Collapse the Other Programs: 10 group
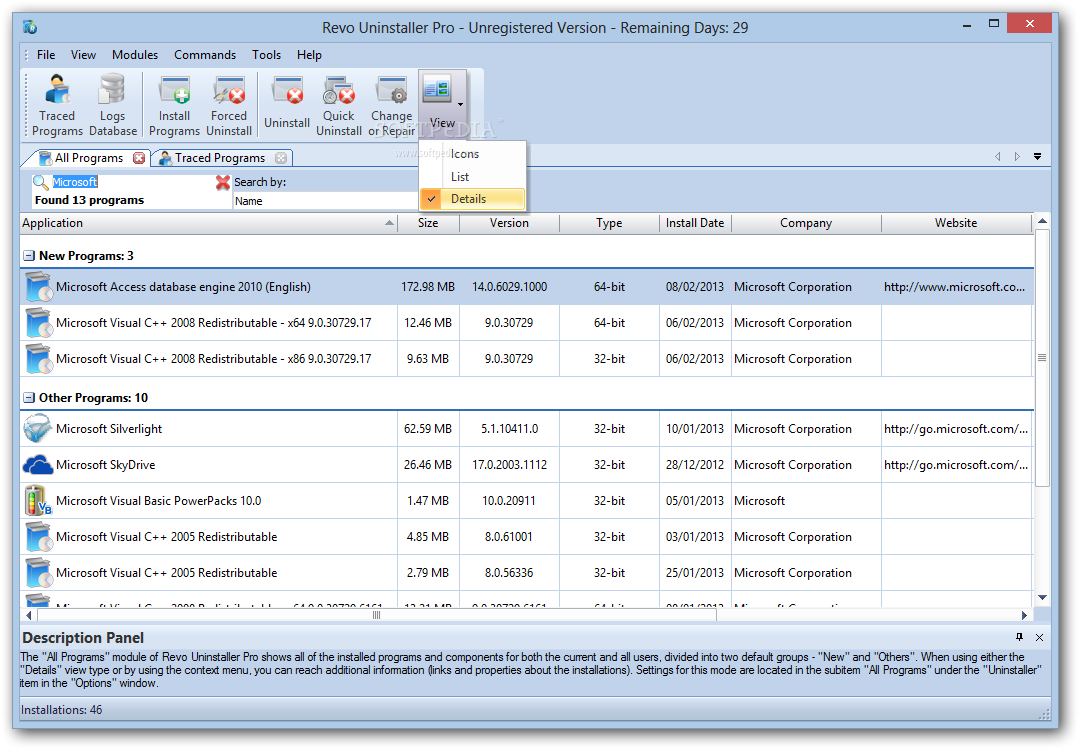 point(29,397)
